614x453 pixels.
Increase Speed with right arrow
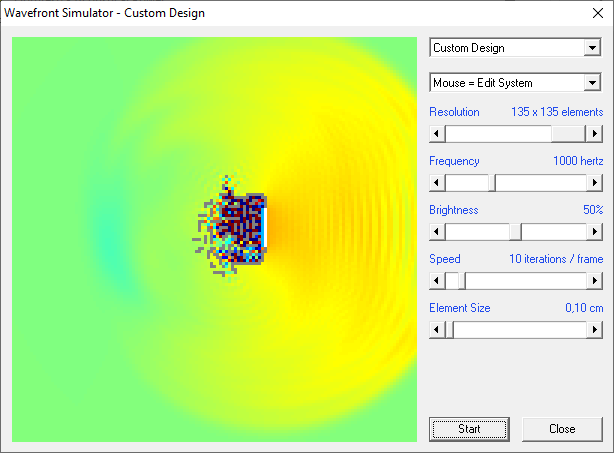pos(594,281)
